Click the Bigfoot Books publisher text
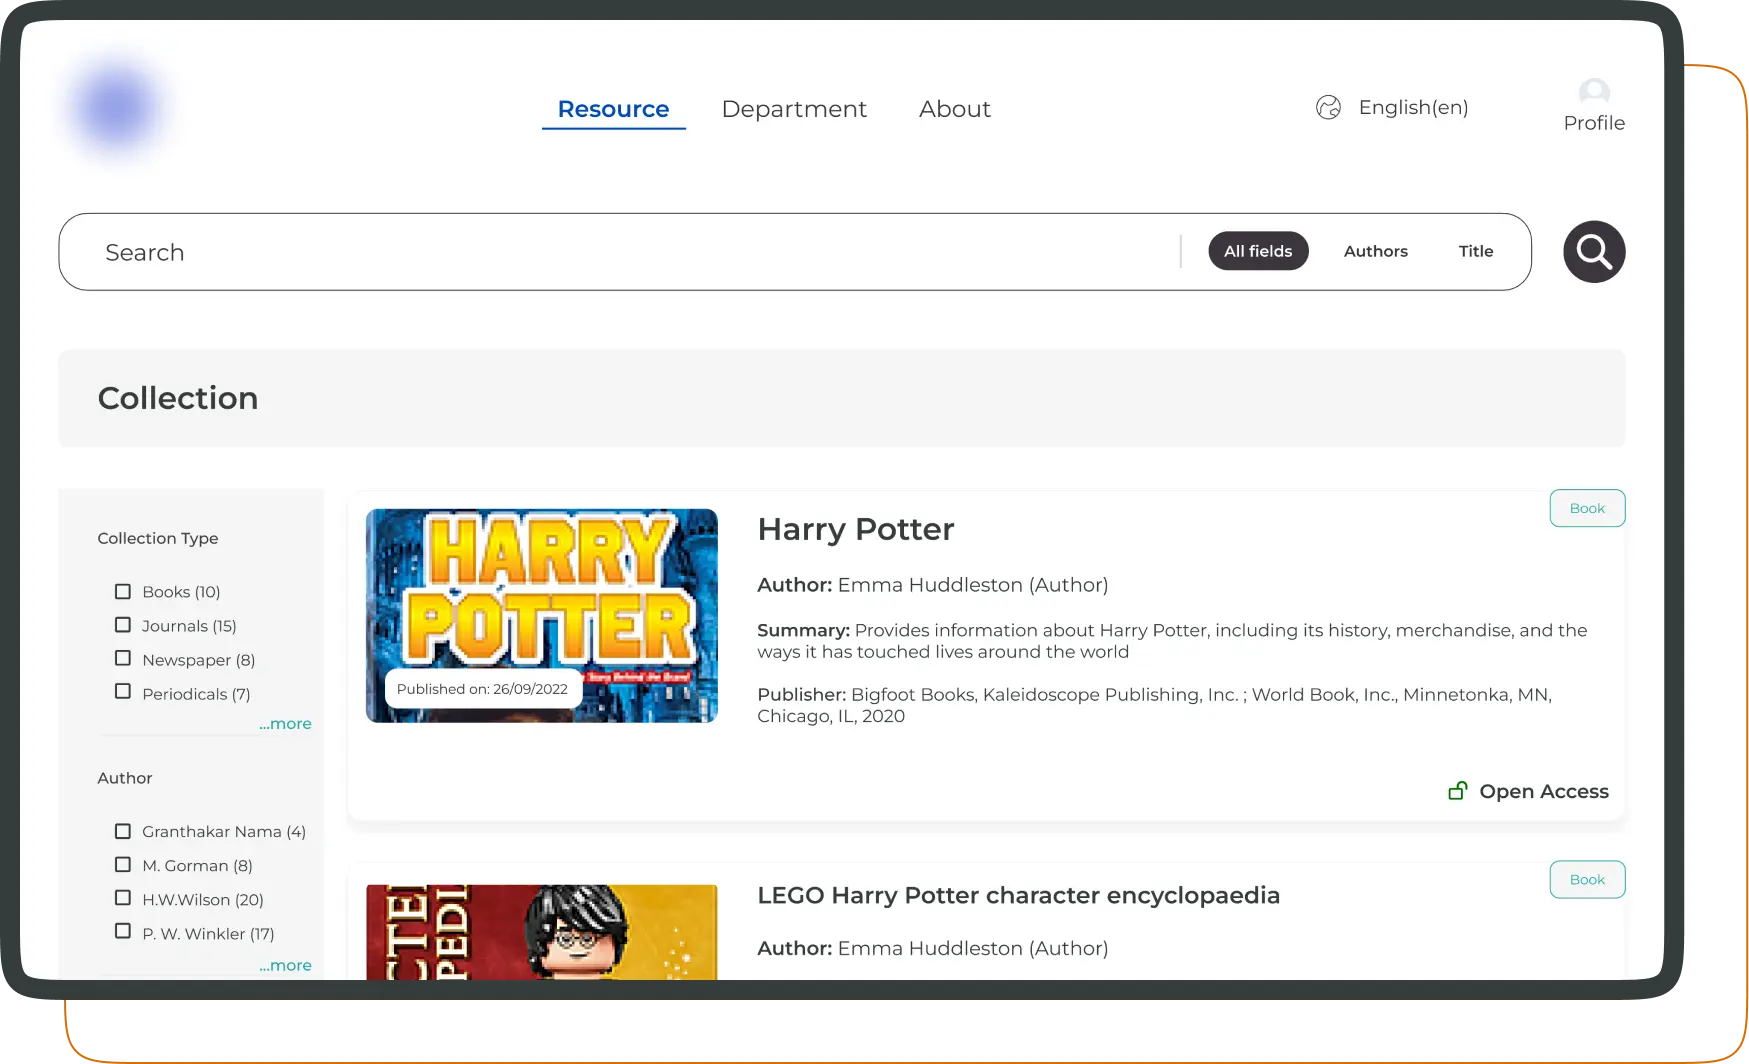 pos(1154,705)
